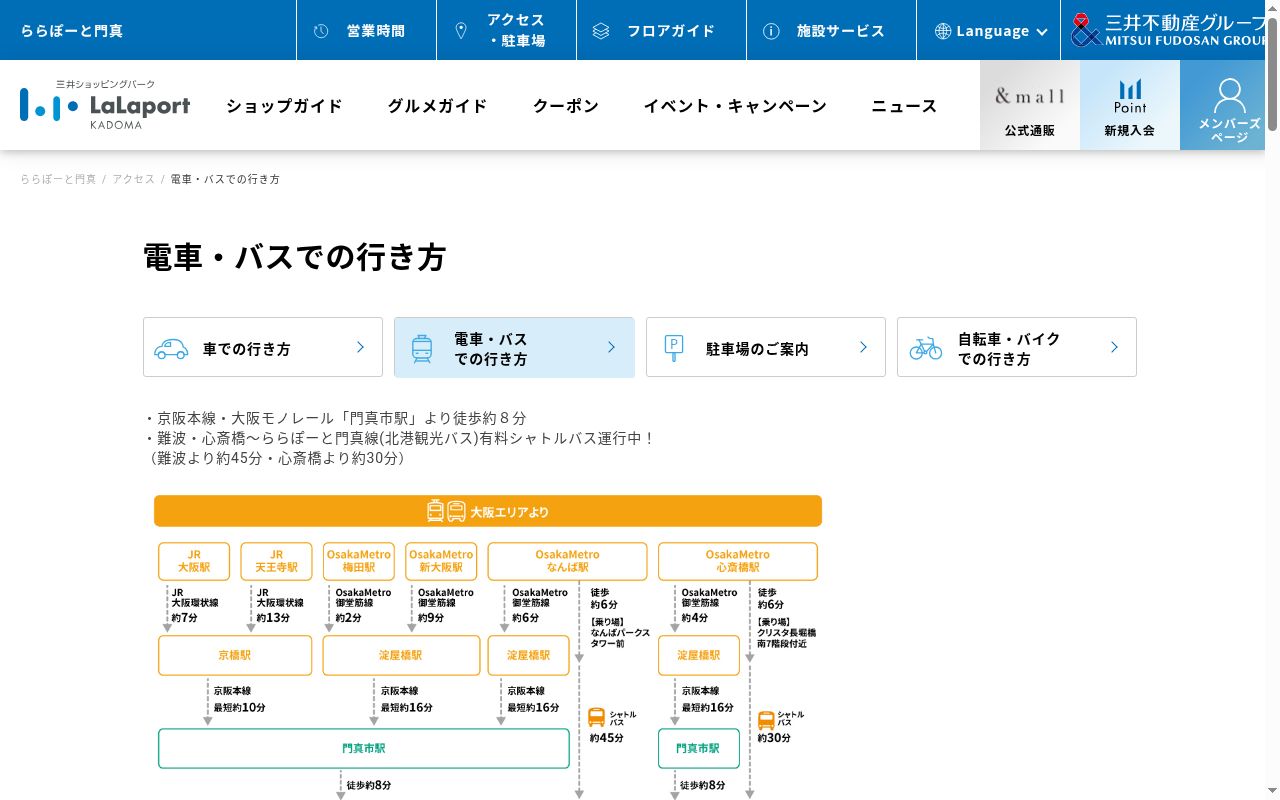Viewport: 1280px width, 800px height.
Task: Click the orange train and bus icon in 大阪エリアより
Action: tap(446, 511)
